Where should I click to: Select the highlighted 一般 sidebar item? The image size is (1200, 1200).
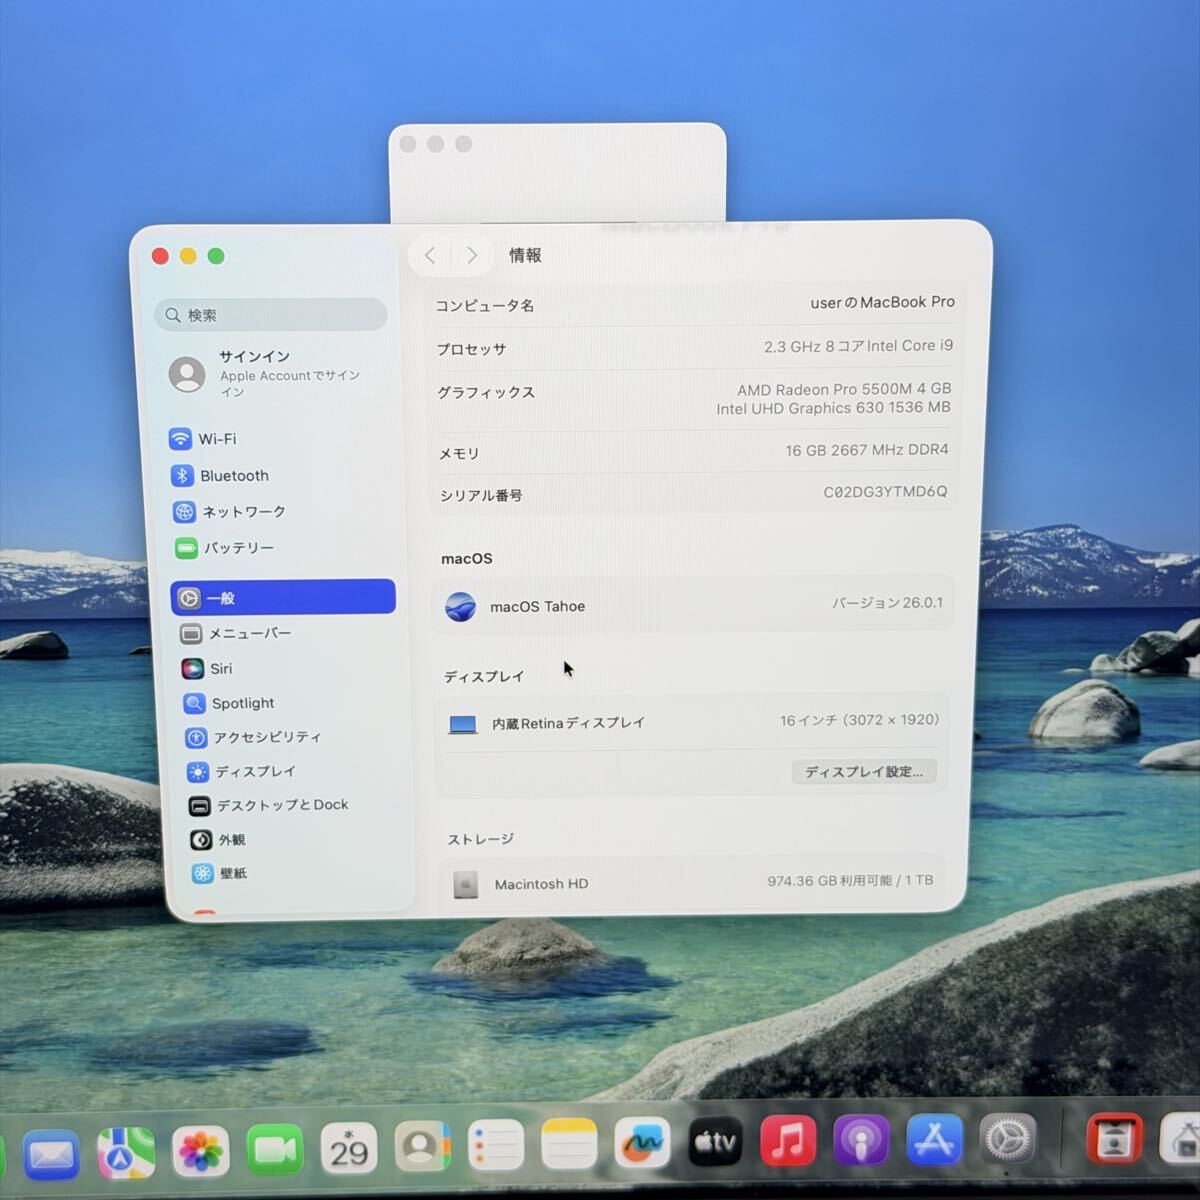click(283, 597)
